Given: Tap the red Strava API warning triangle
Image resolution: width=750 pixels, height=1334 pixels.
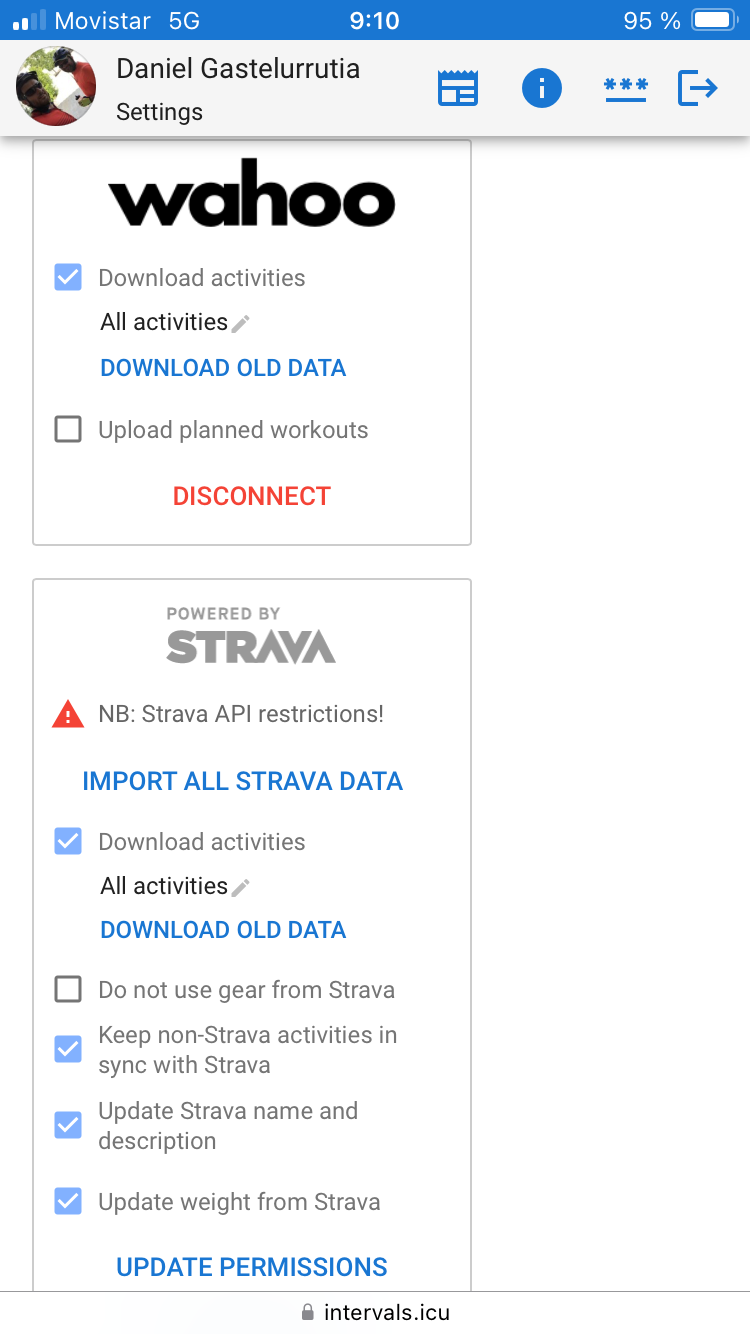Looking at the screenshot, I should click(x=68, y=714).
